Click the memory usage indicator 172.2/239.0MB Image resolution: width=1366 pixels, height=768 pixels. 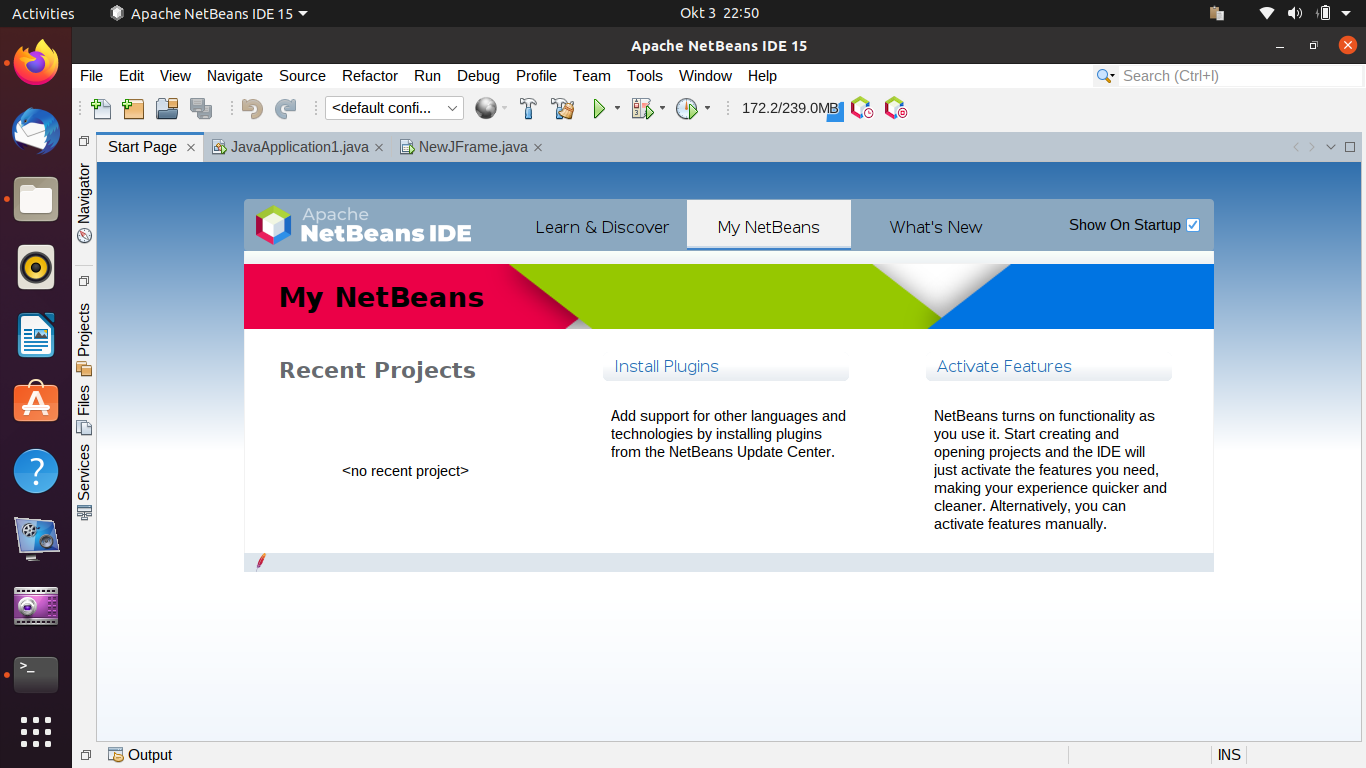[792, 108]
